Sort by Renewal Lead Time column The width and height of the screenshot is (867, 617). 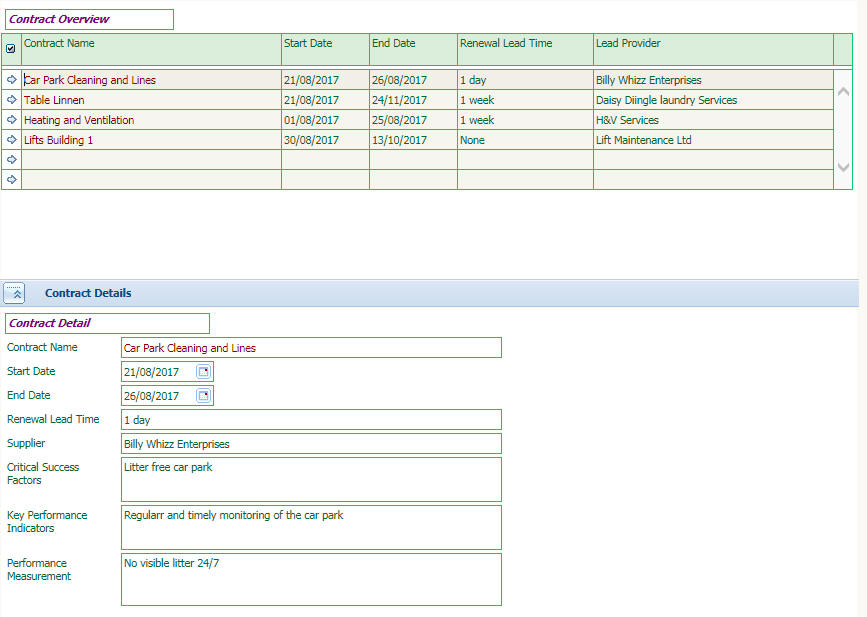(x=505, y=44)
